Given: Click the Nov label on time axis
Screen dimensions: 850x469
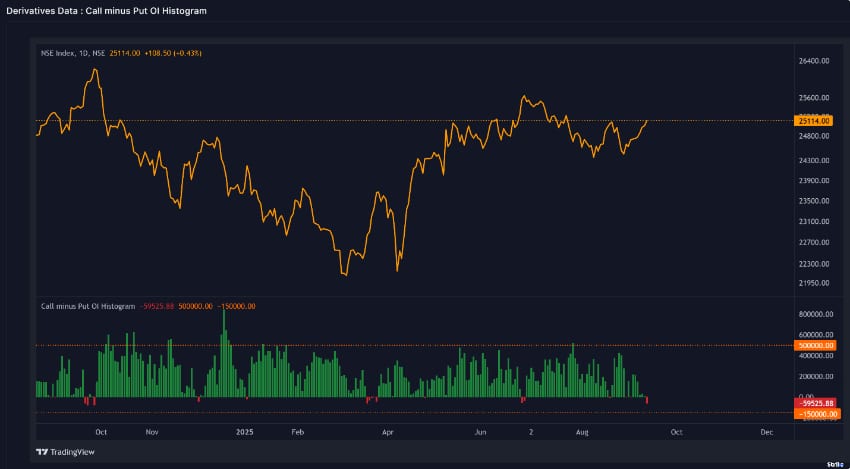Looking at the screenshot, I should tap(152, 432).
